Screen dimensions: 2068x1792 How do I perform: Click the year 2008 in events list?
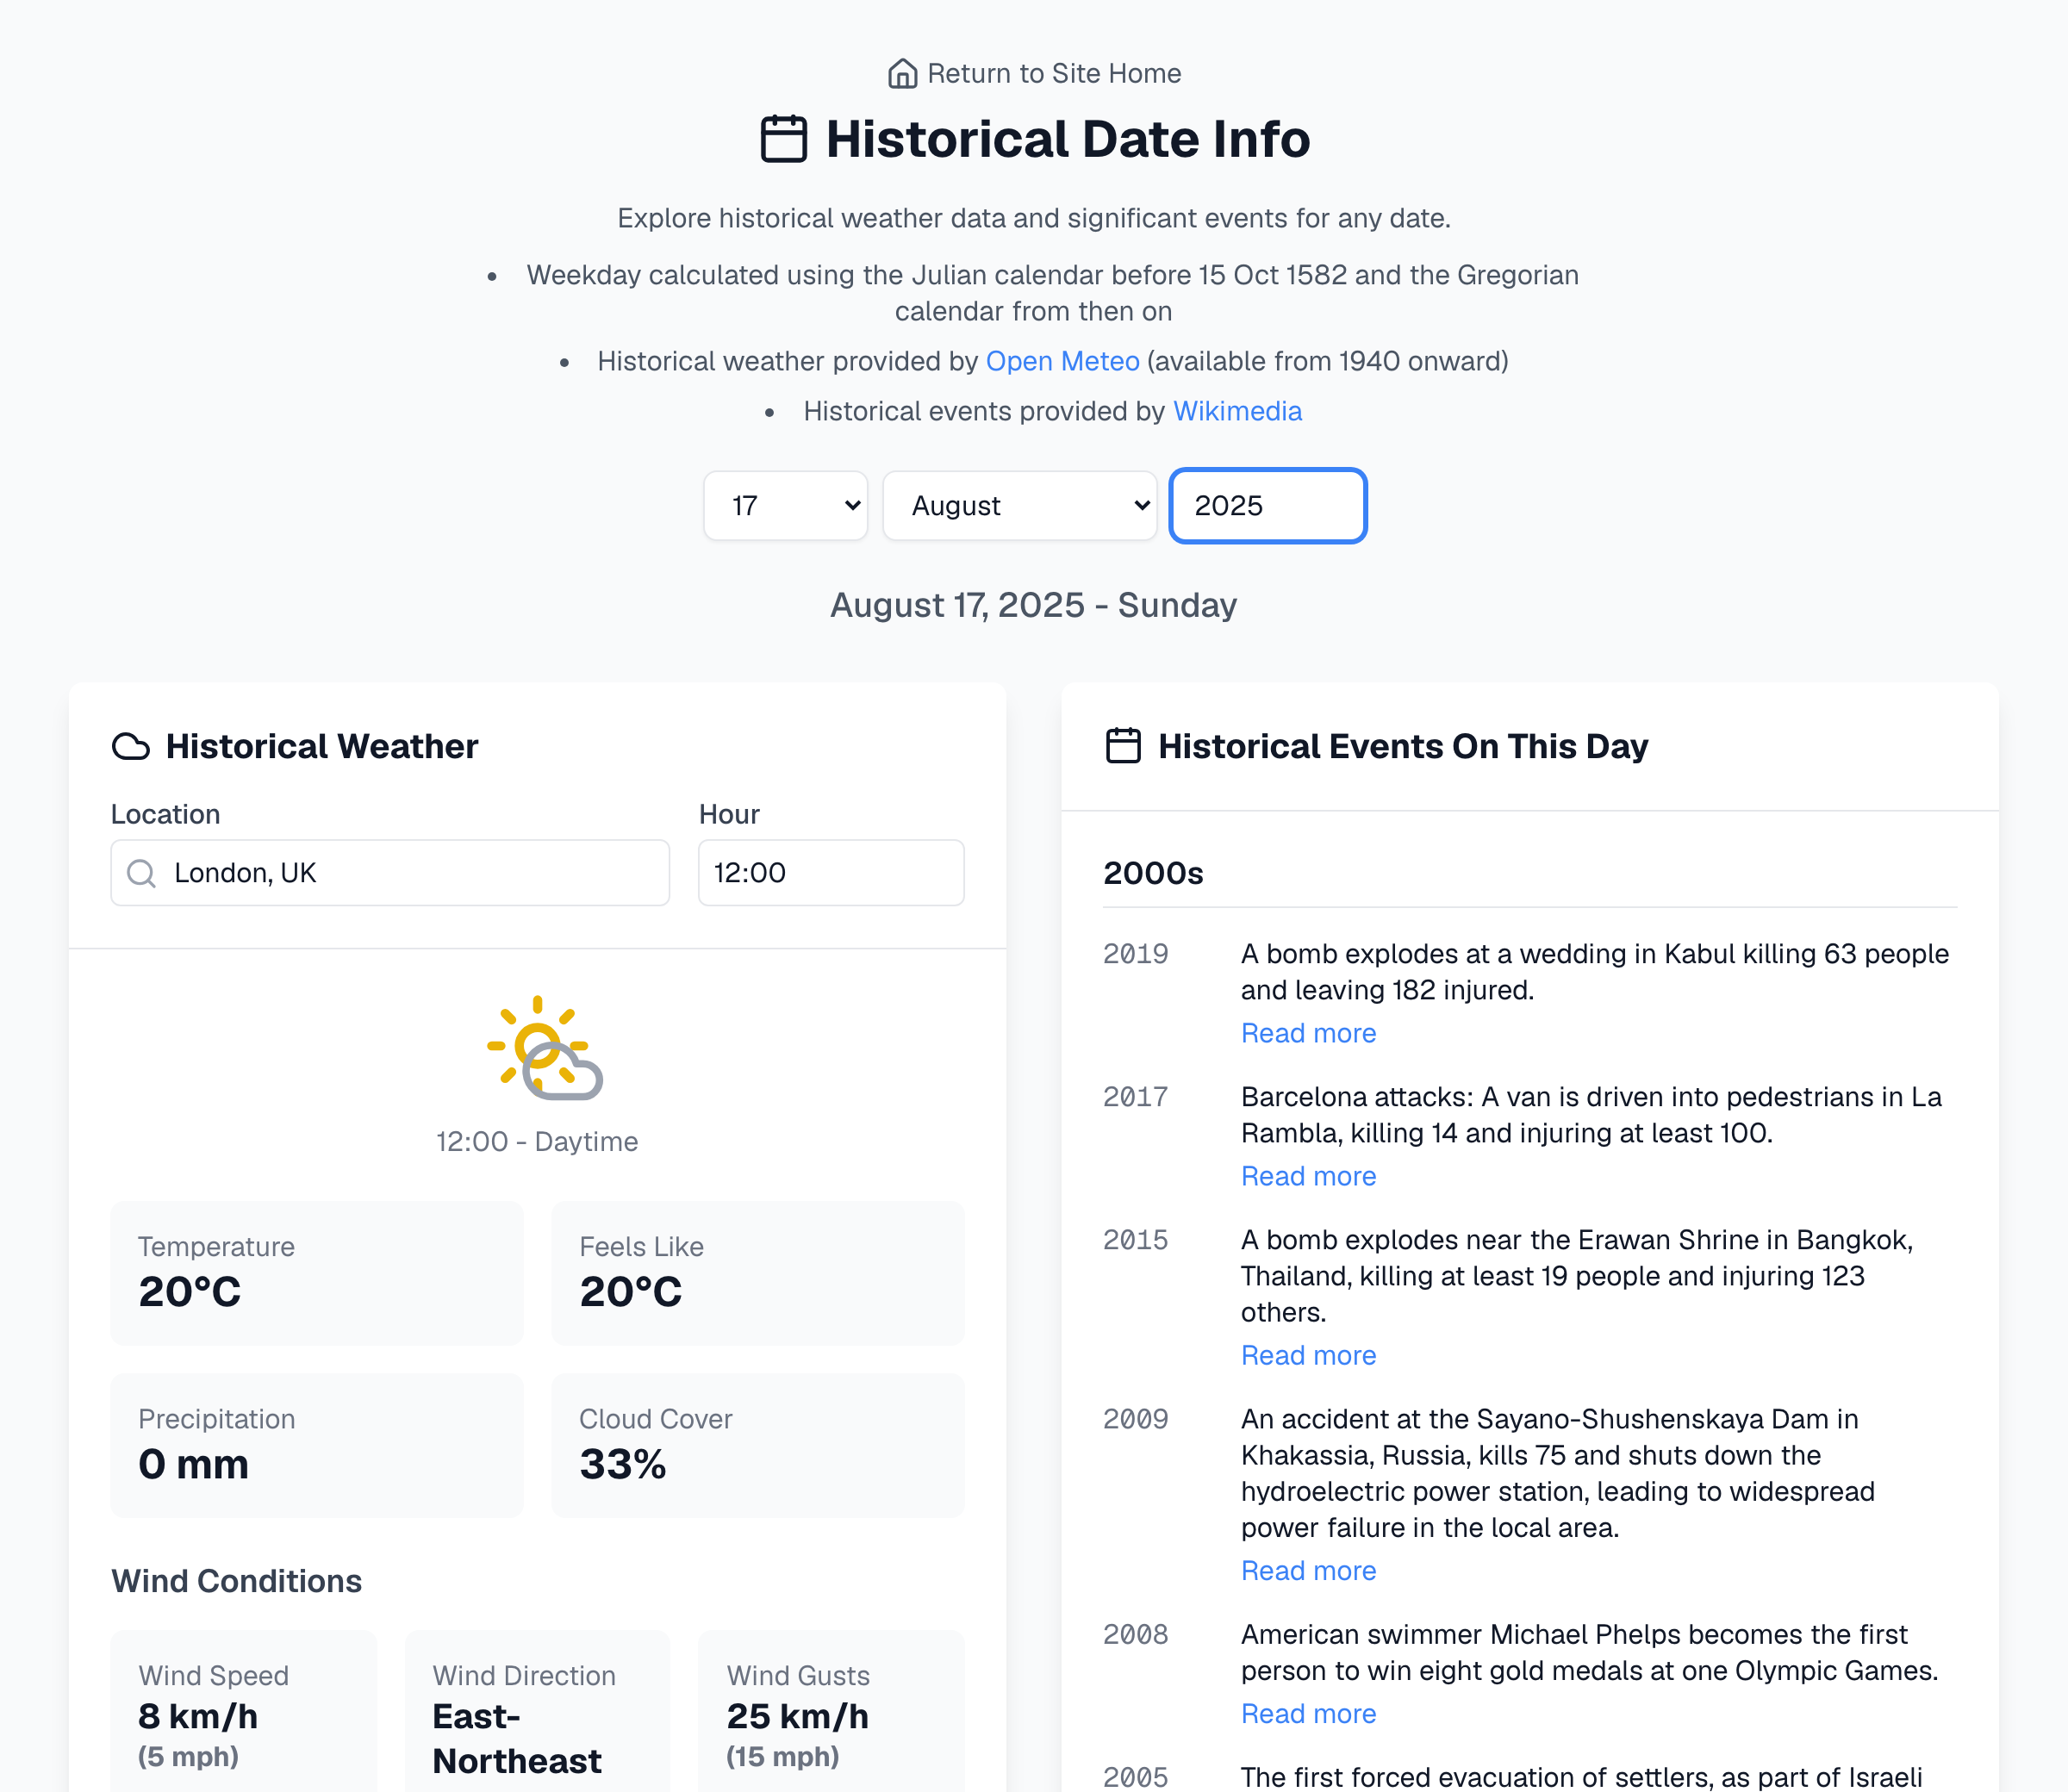(1136, 1634)
